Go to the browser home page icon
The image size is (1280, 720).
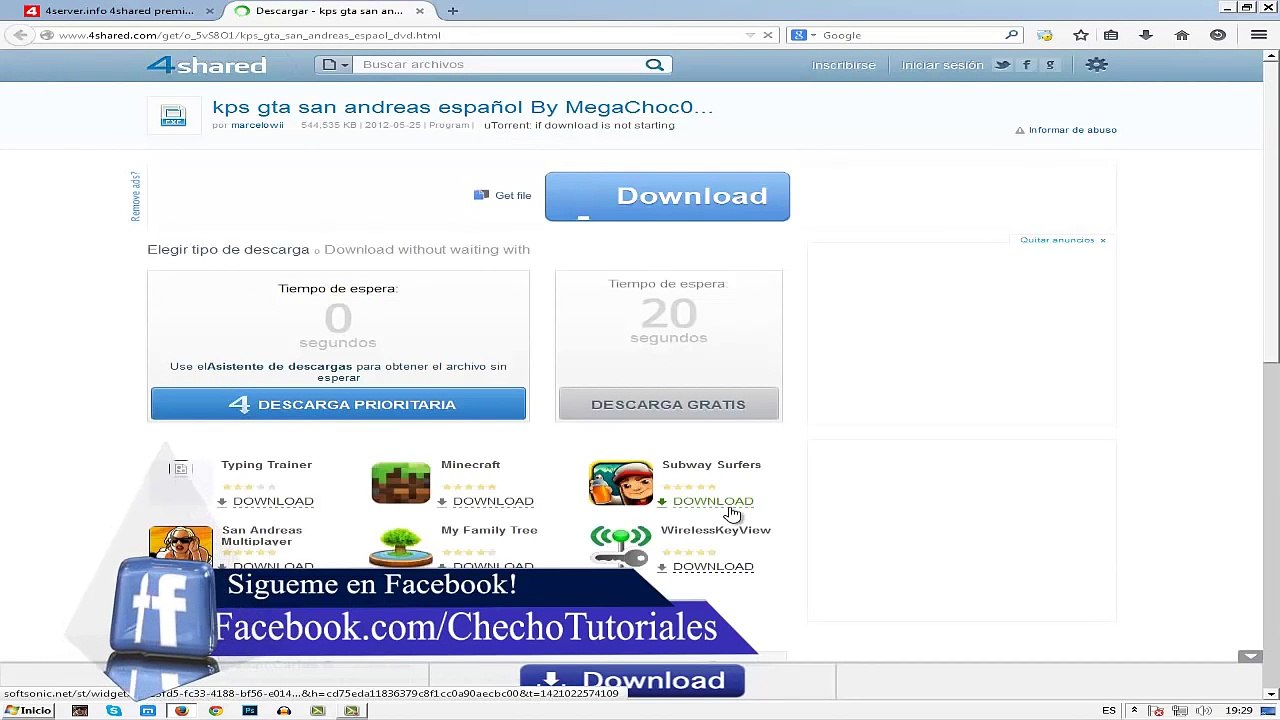(x=1182, y=35)
